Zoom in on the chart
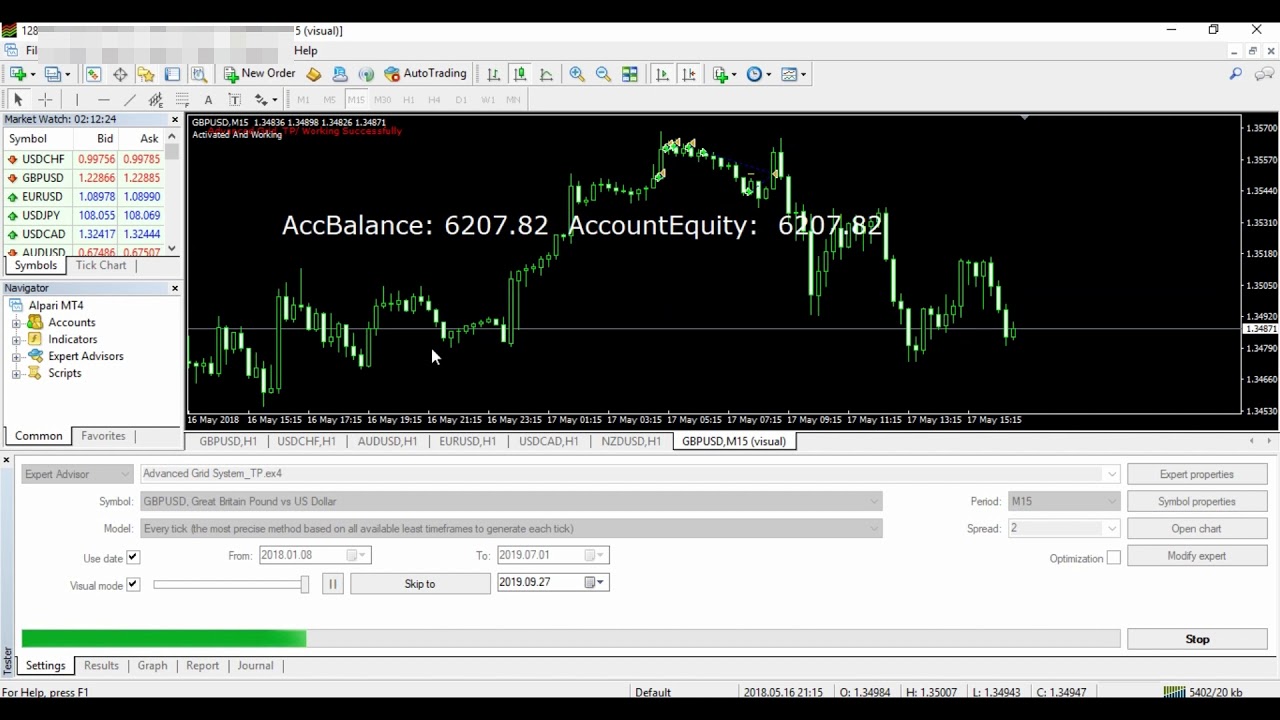The image size is (1280, 720). pos(577,74)
